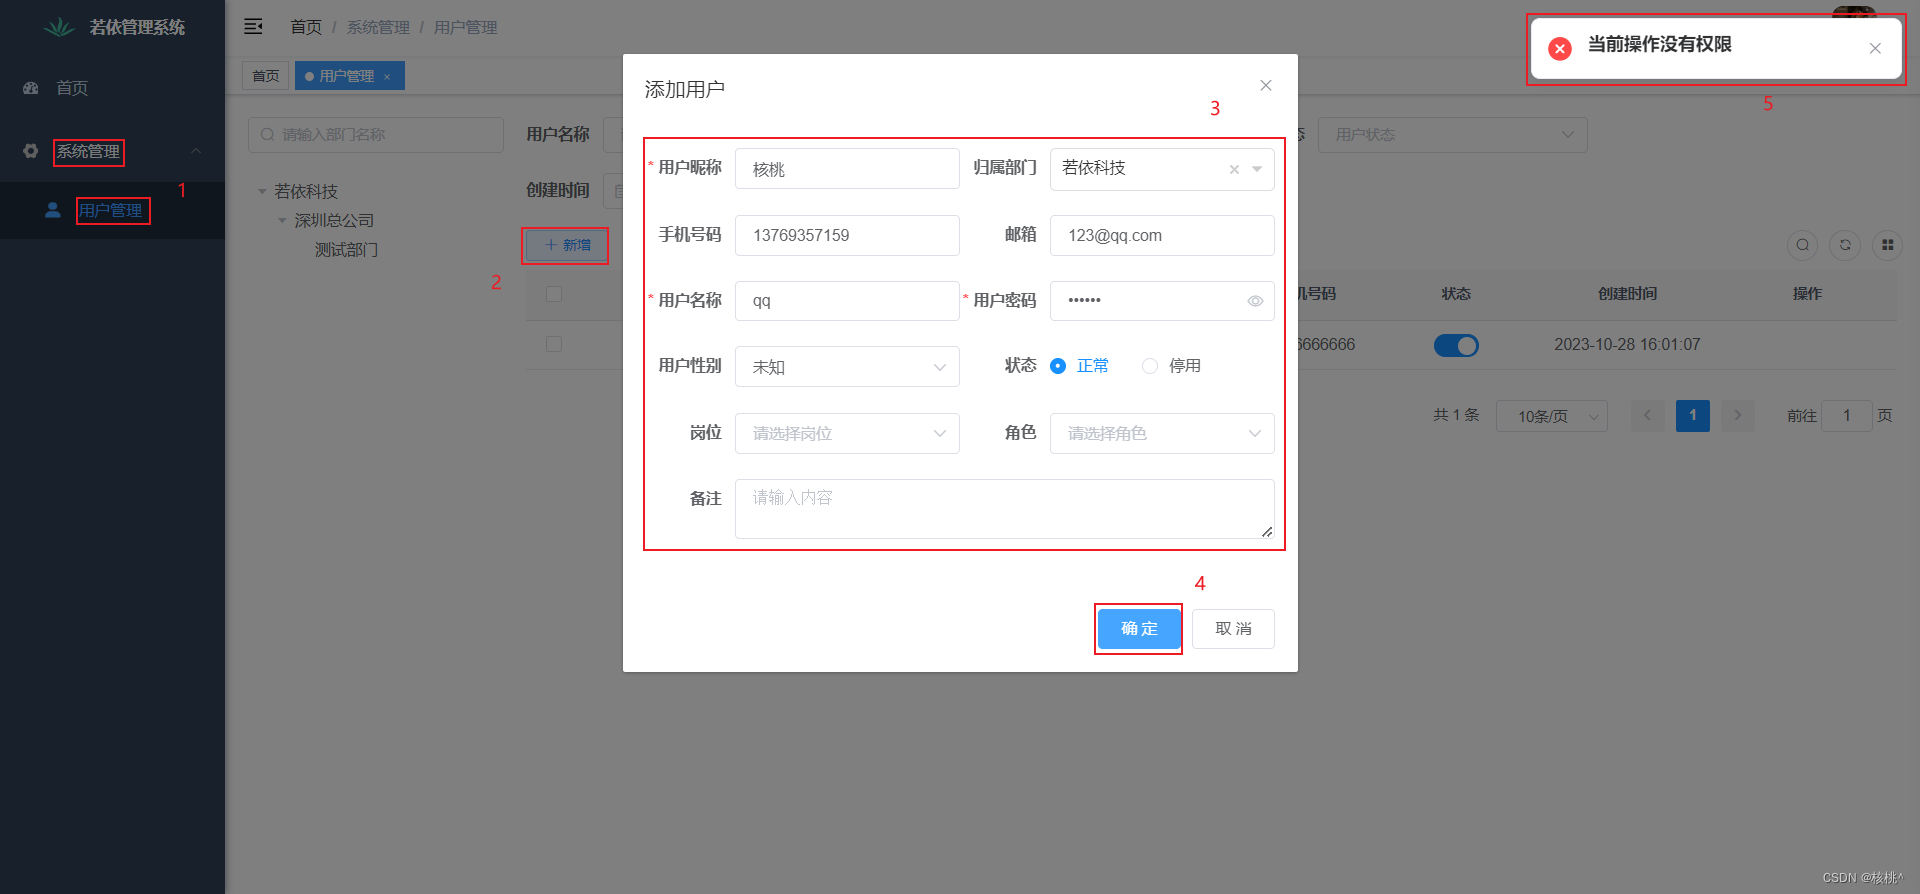Click the 若依 logo icon

pos(59,27)
